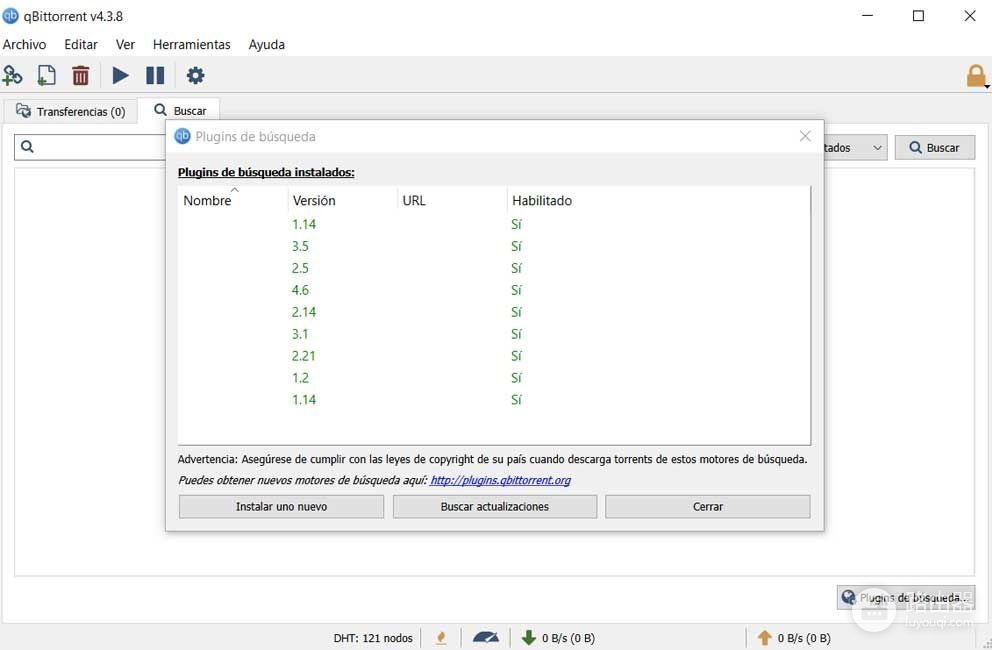Sort by the Versión column header
The image size is (992, 650).
[x=342, y=200]
